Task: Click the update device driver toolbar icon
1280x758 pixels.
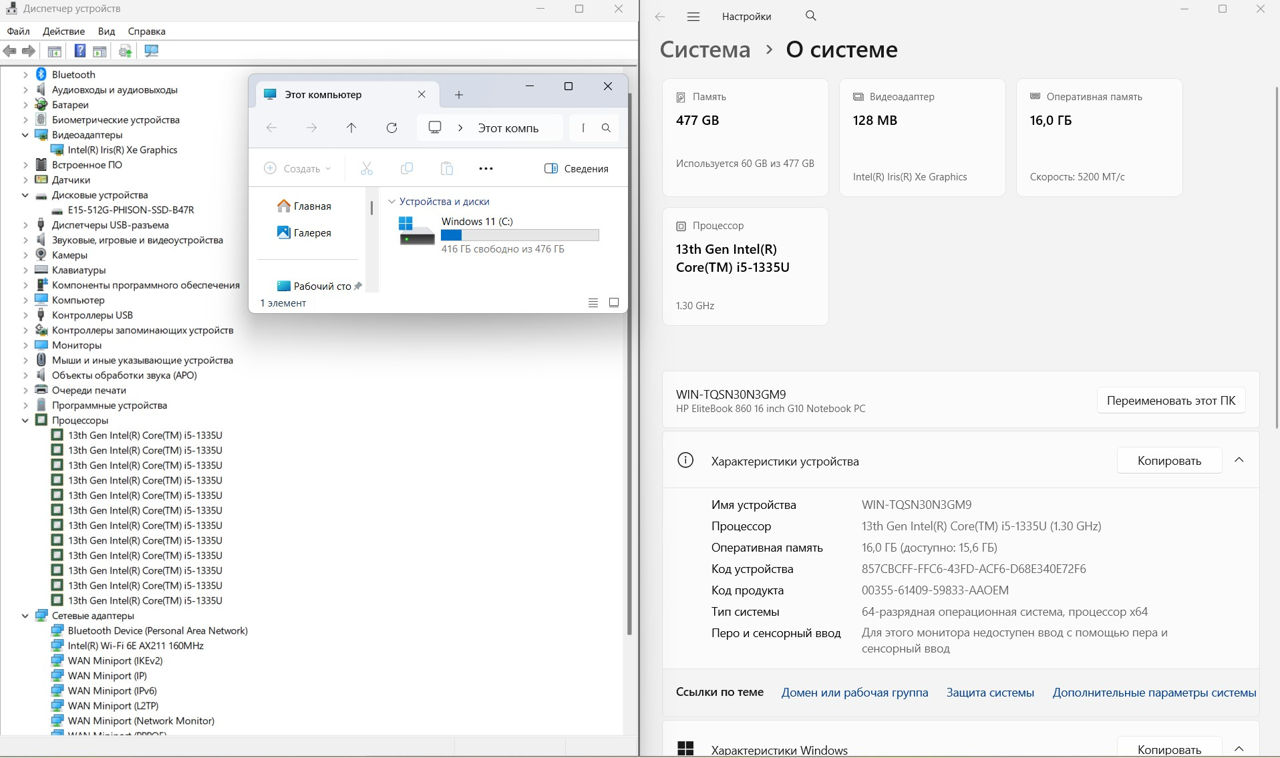Action: coord(125,51)
